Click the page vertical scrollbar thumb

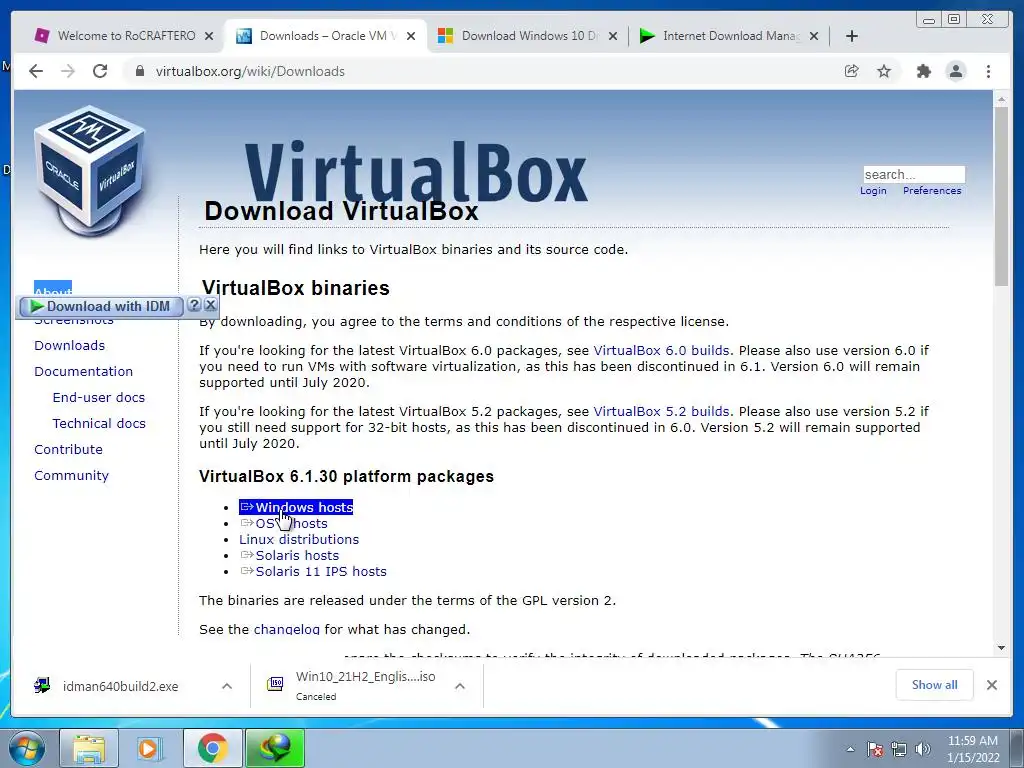point(1001,196)
